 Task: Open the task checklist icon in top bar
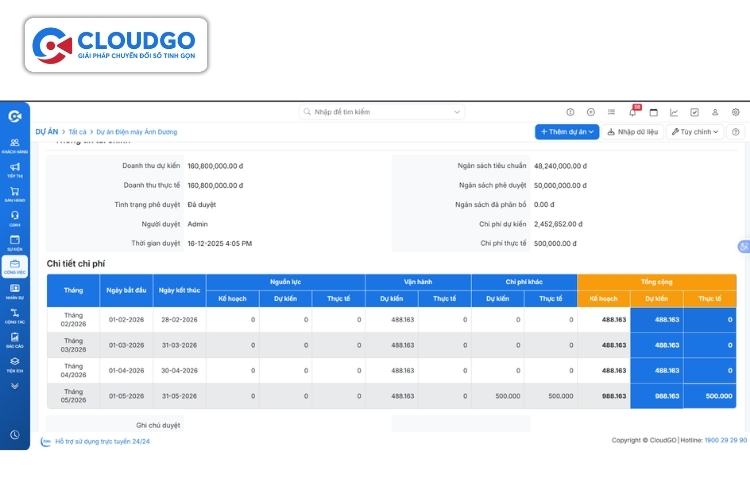(695, 112)
